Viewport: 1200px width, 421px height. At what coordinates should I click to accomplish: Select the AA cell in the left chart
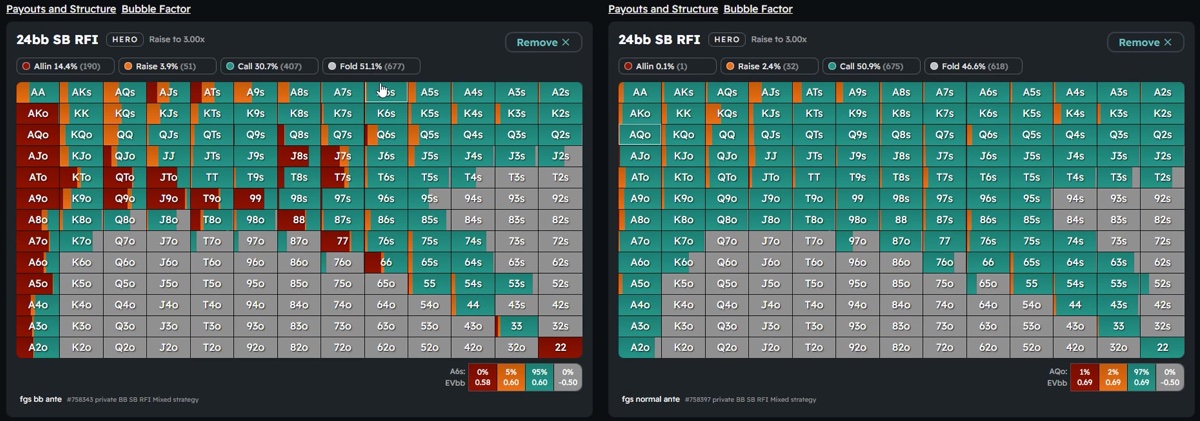pyautogui.click(x=38, y=92)
